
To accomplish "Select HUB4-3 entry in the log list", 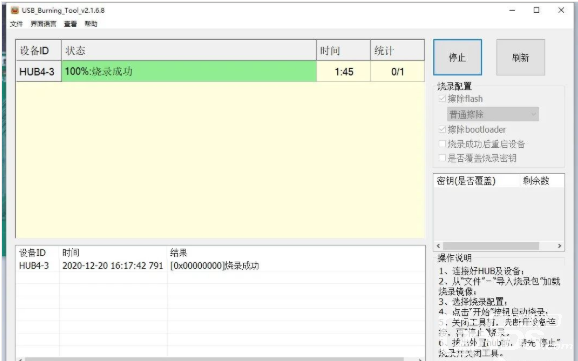I will click(x=34, y=266).
